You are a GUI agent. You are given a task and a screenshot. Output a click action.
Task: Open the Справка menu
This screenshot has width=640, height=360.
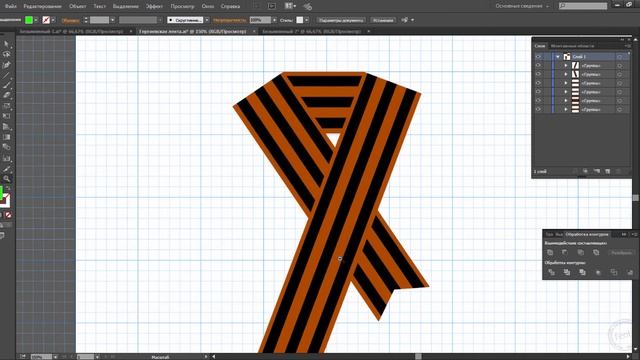[230, 6]
